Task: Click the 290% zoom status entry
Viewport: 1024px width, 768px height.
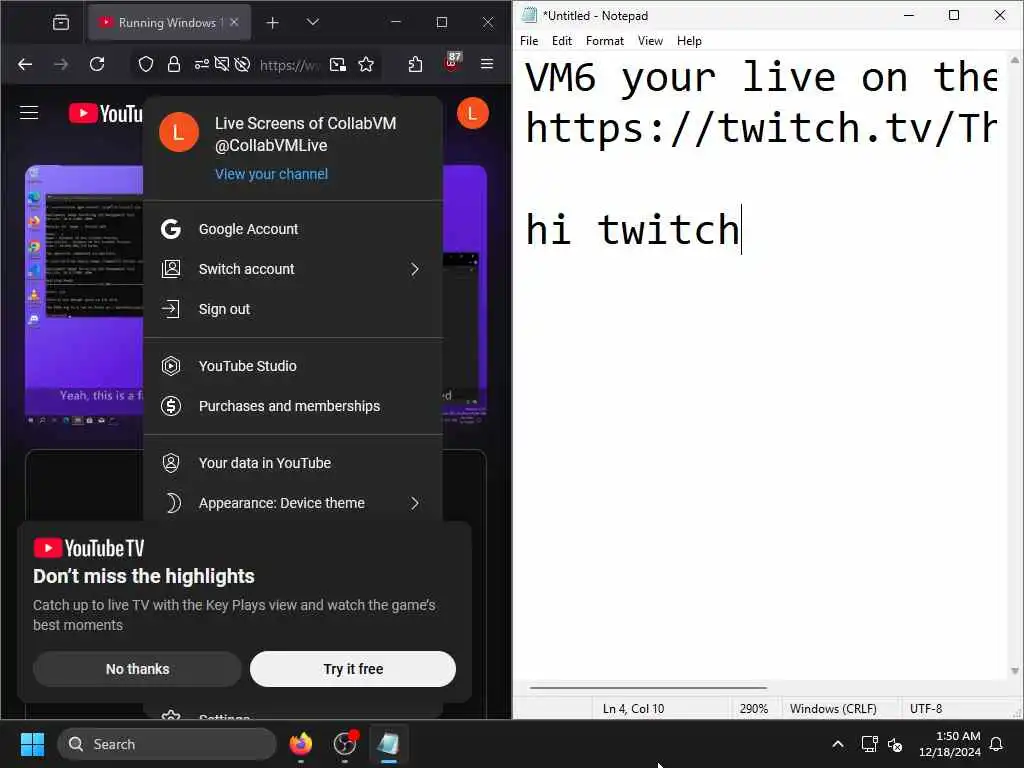Action: click(x=754, y=709)
